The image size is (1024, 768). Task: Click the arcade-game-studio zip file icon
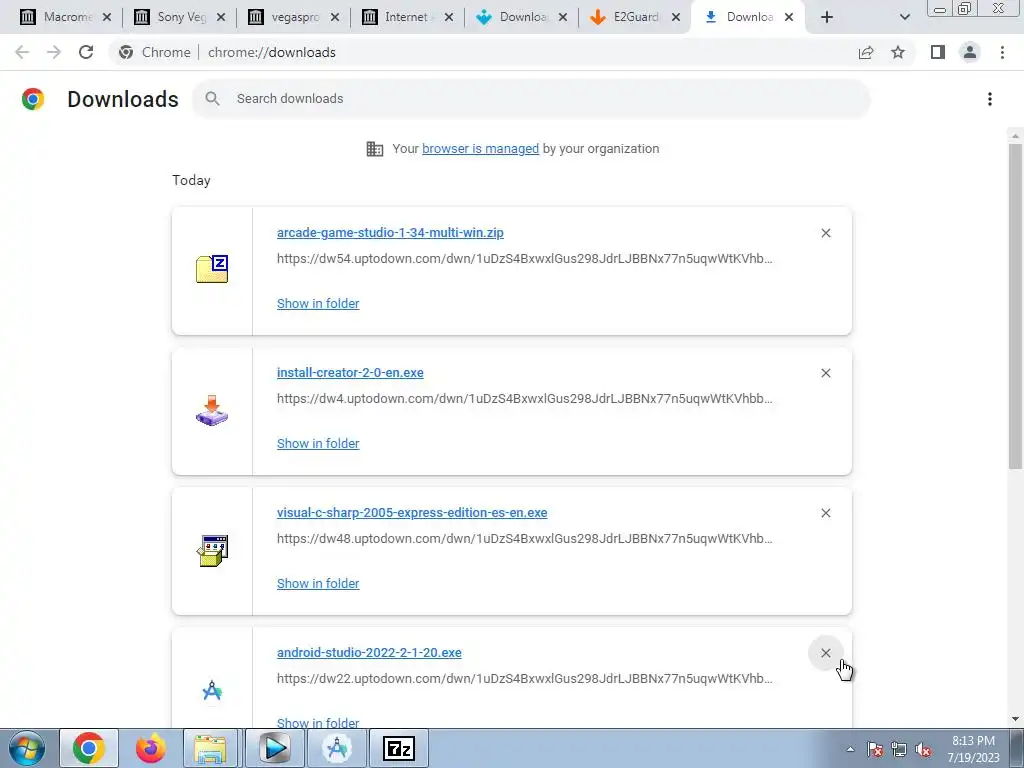212,269
